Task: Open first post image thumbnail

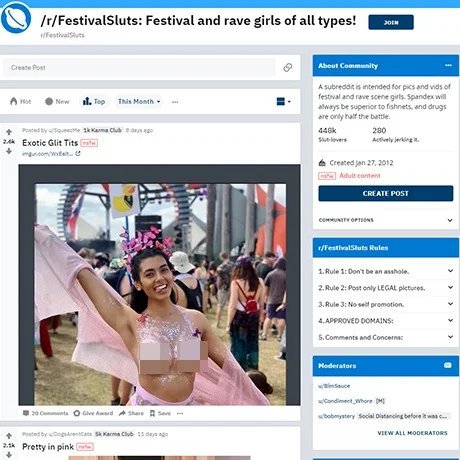Action: (160, 294)
